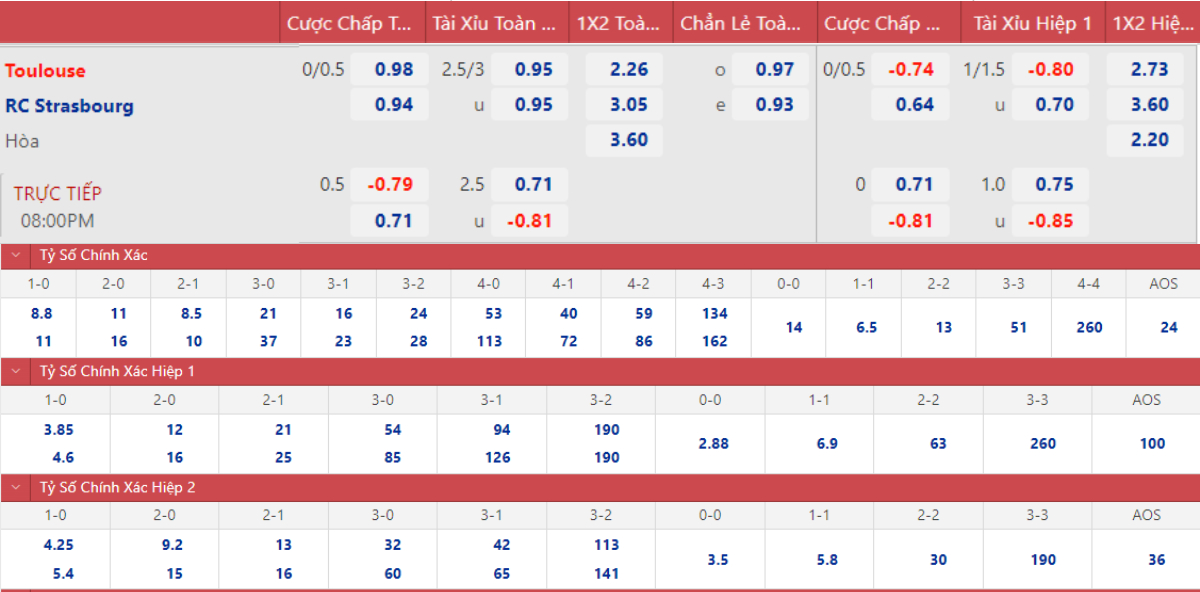Pick the Toulouse full-time 1X2 odds 2.26
The image size is (1200, 592).
(x=629, y=70)
